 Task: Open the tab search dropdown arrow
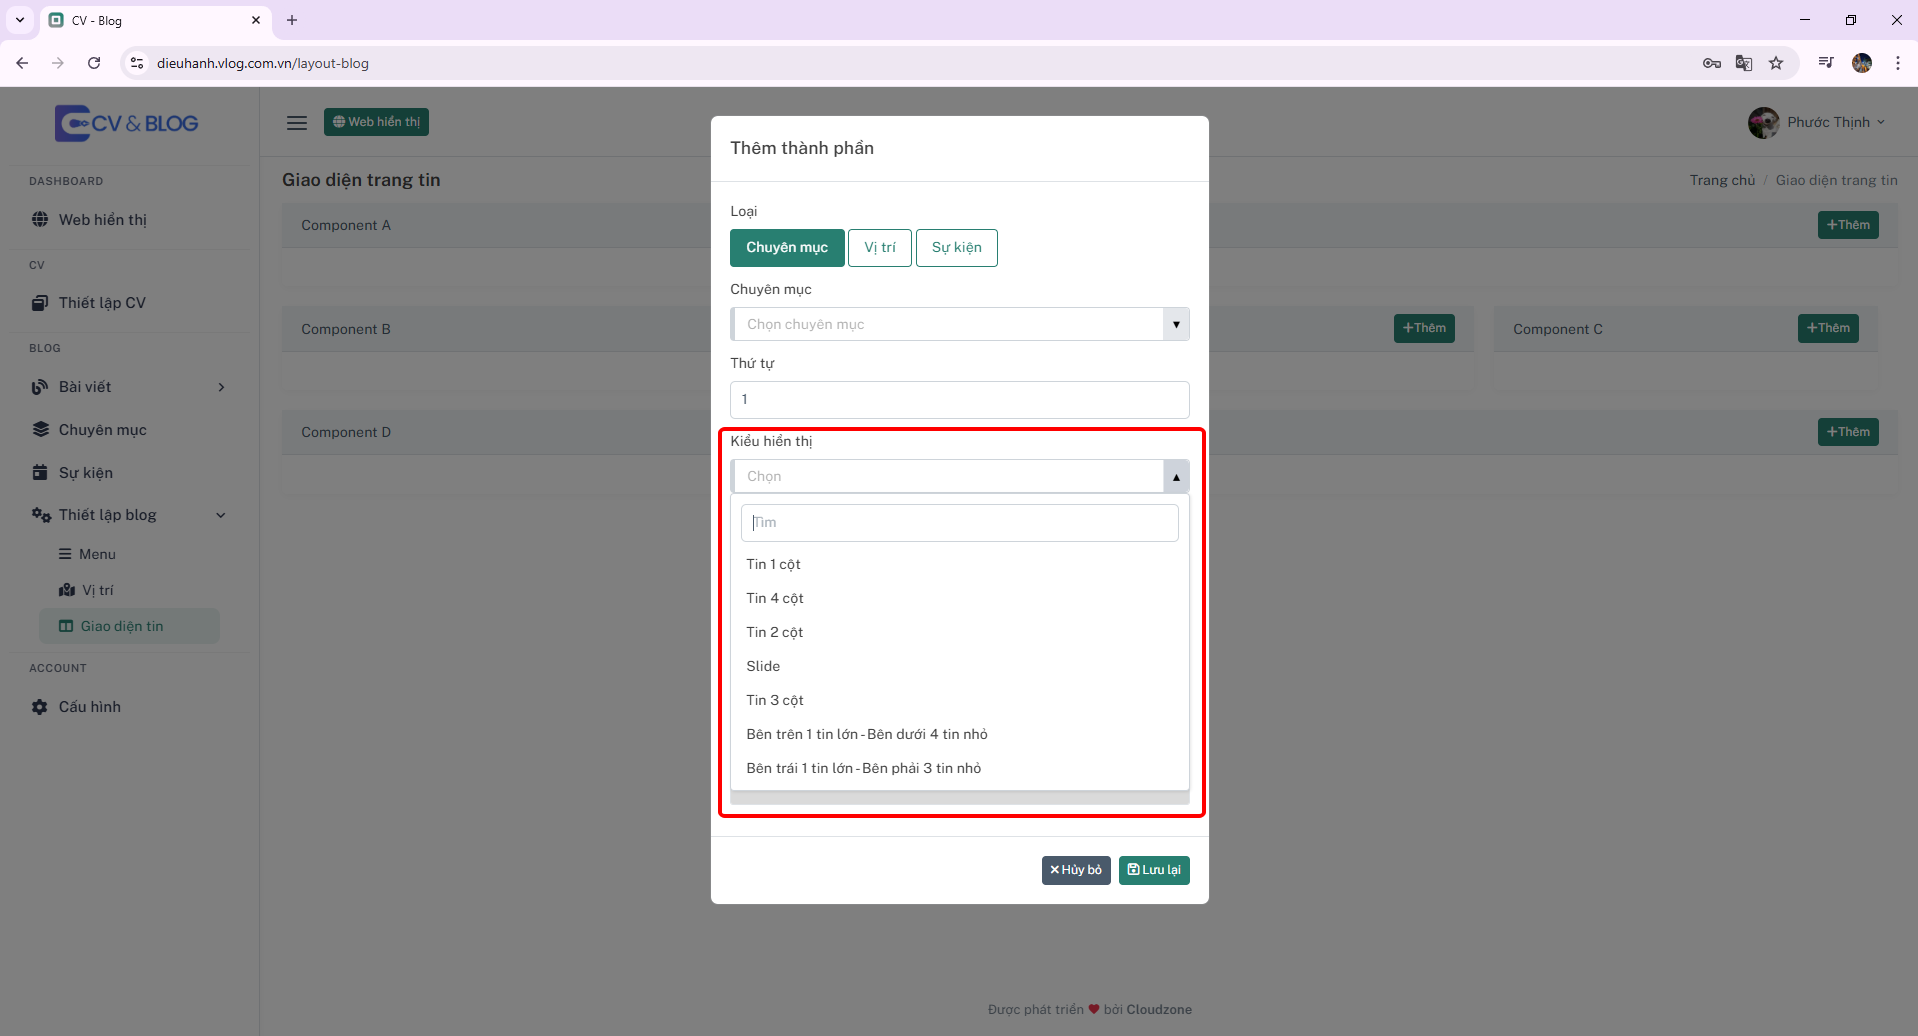[x=20, y=20]
